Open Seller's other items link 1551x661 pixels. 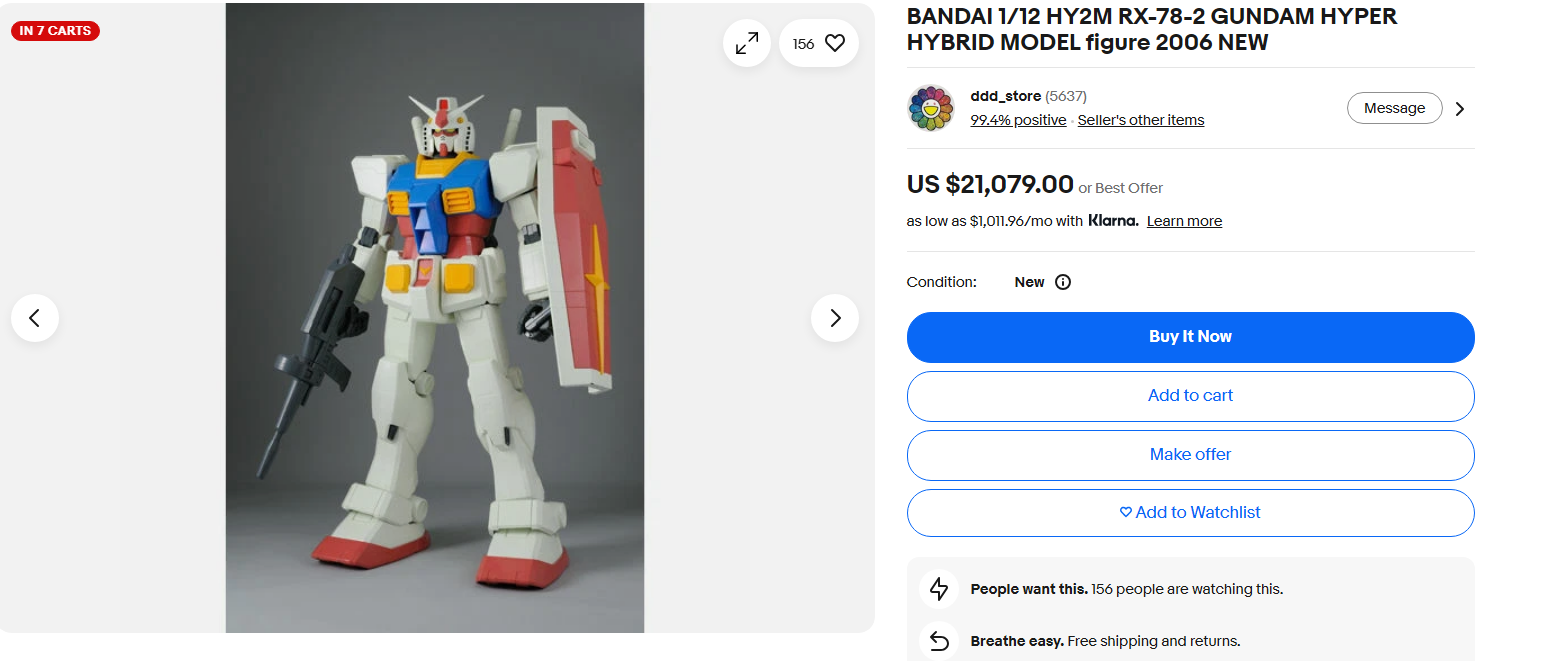[x=1141, y=120]
